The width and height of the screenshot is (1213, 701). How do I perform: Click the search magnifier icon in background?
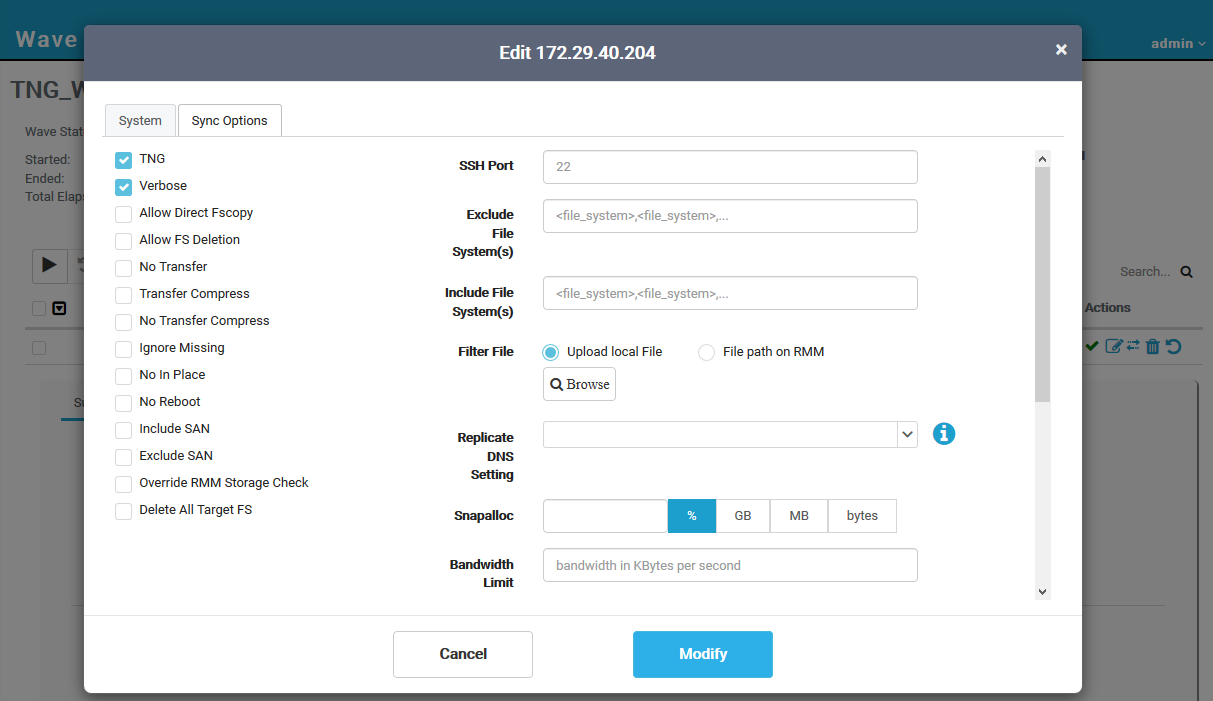1186,271
